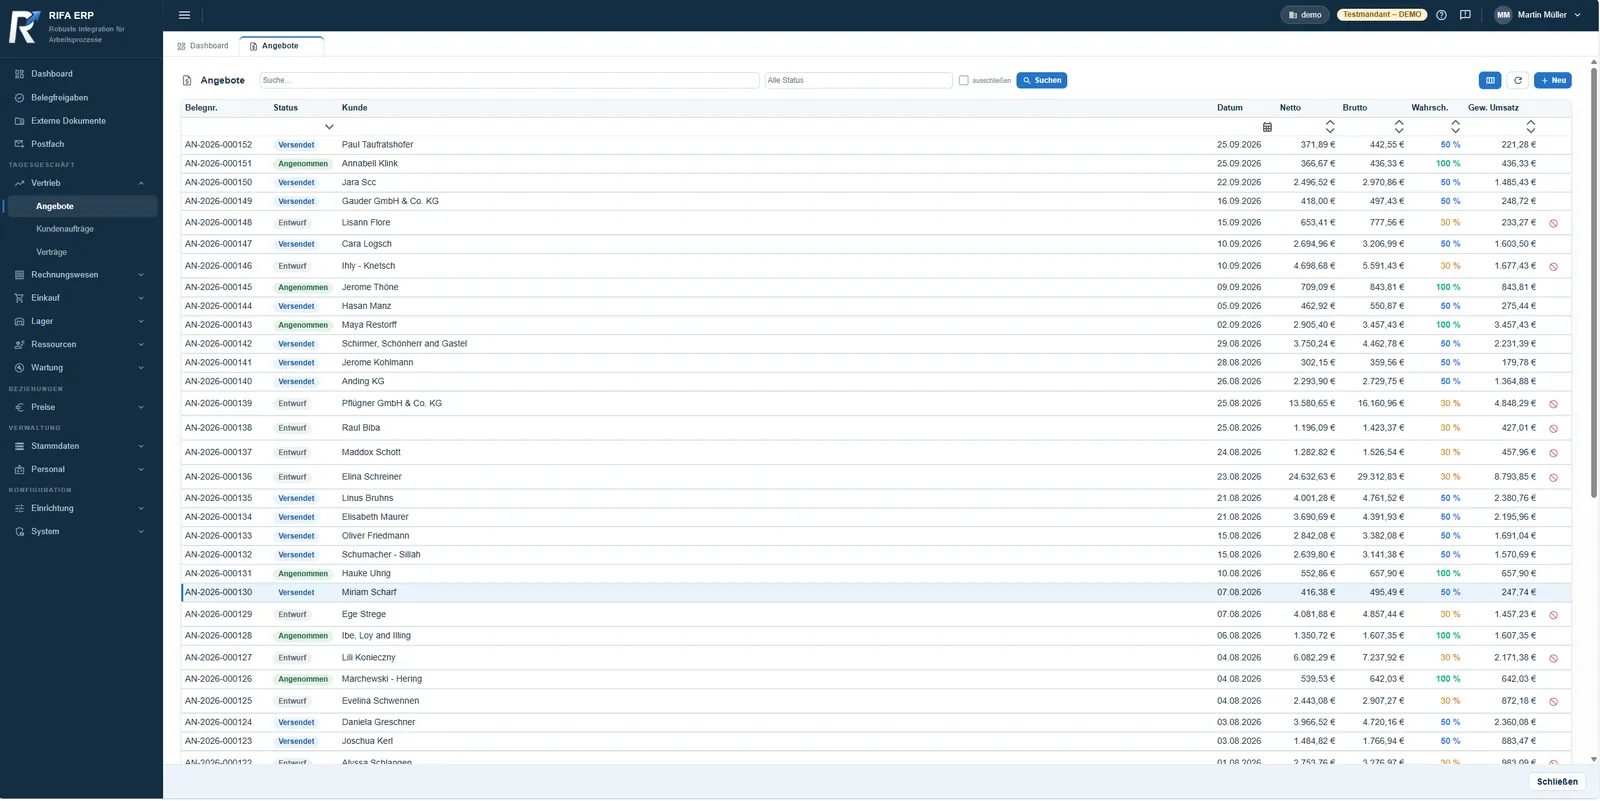This screenshot has width=1600, height=801.
Task: Expand the Stammdaten menu
Action: pos(80,446)
